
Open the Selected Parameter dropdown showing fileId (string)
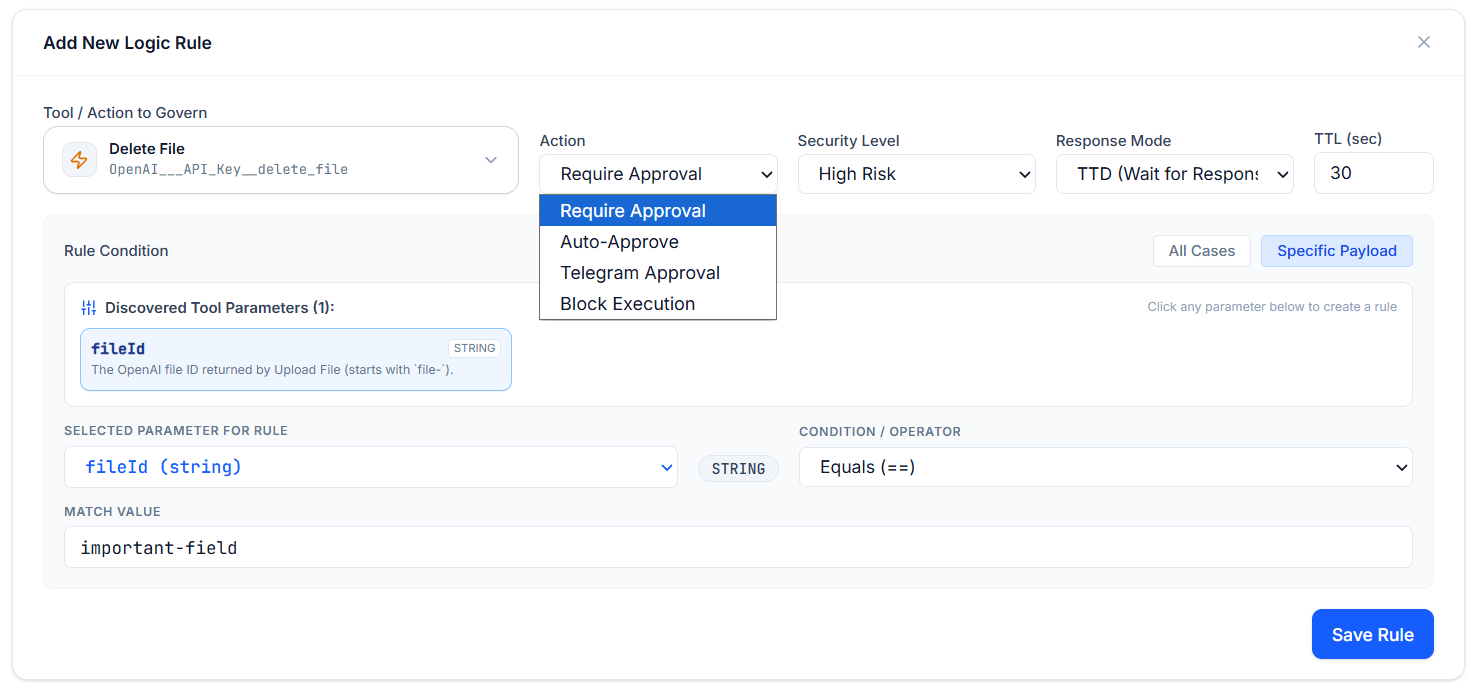point(371,467)
